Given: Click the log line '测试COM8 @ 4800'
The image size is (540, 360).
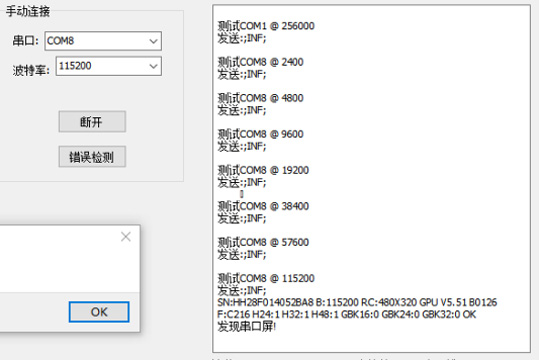Looking at the screenshot, I should [x=260, y=98].
